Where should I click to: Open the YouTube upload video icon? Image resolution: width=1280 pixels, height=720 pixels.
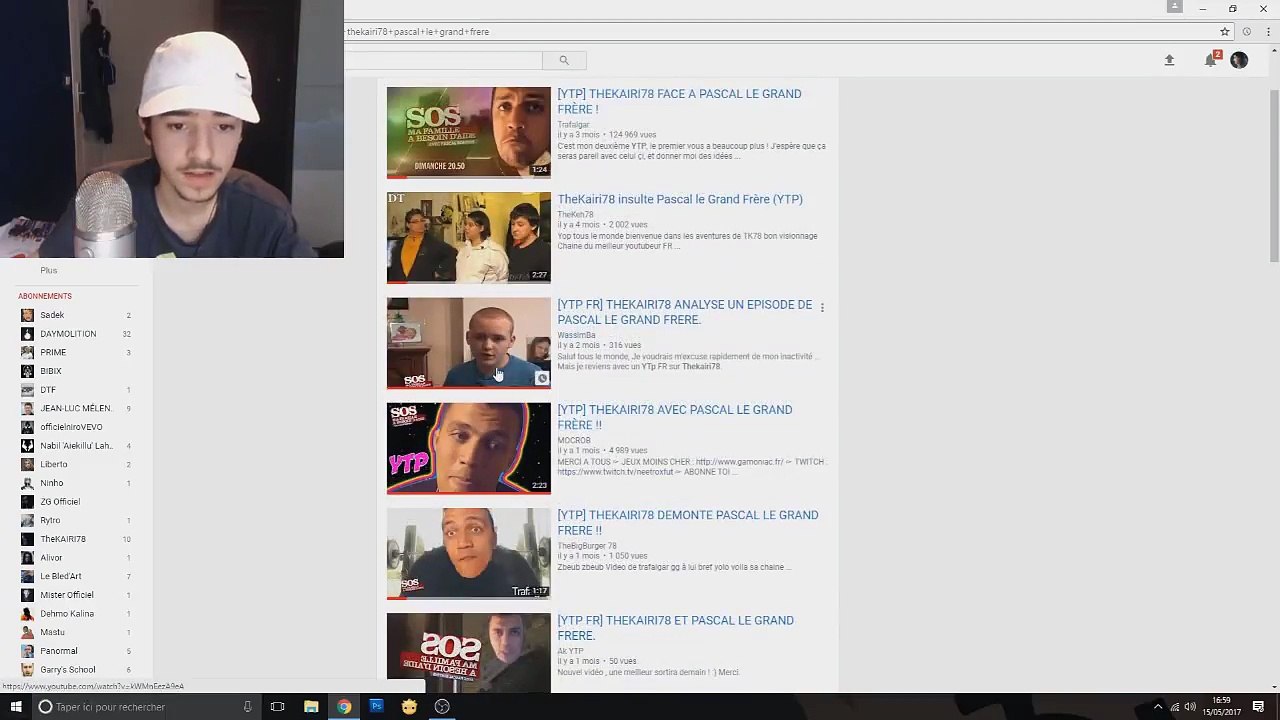[1169, 60]
